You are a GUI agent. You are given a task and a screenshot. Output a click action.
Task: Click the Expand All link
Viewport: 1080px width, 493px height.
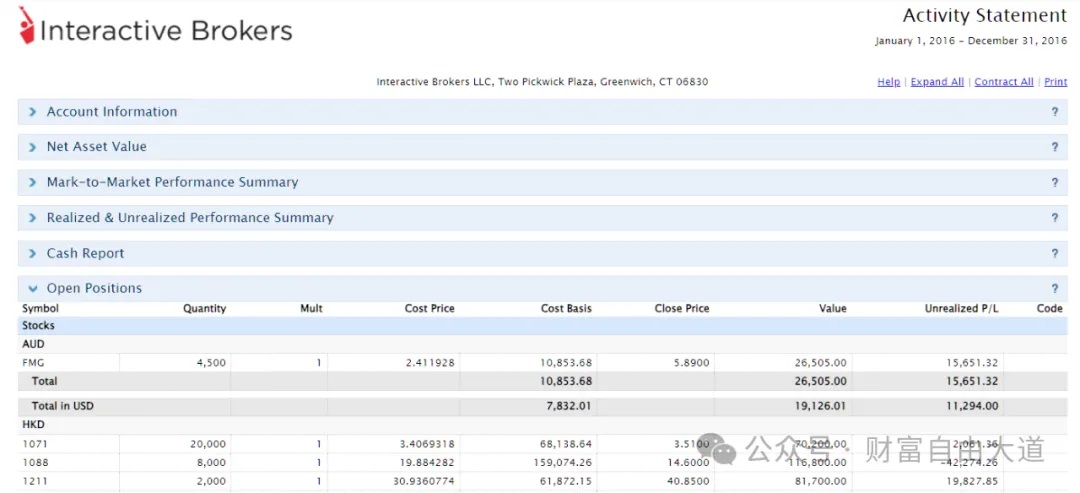pos(937,82)
